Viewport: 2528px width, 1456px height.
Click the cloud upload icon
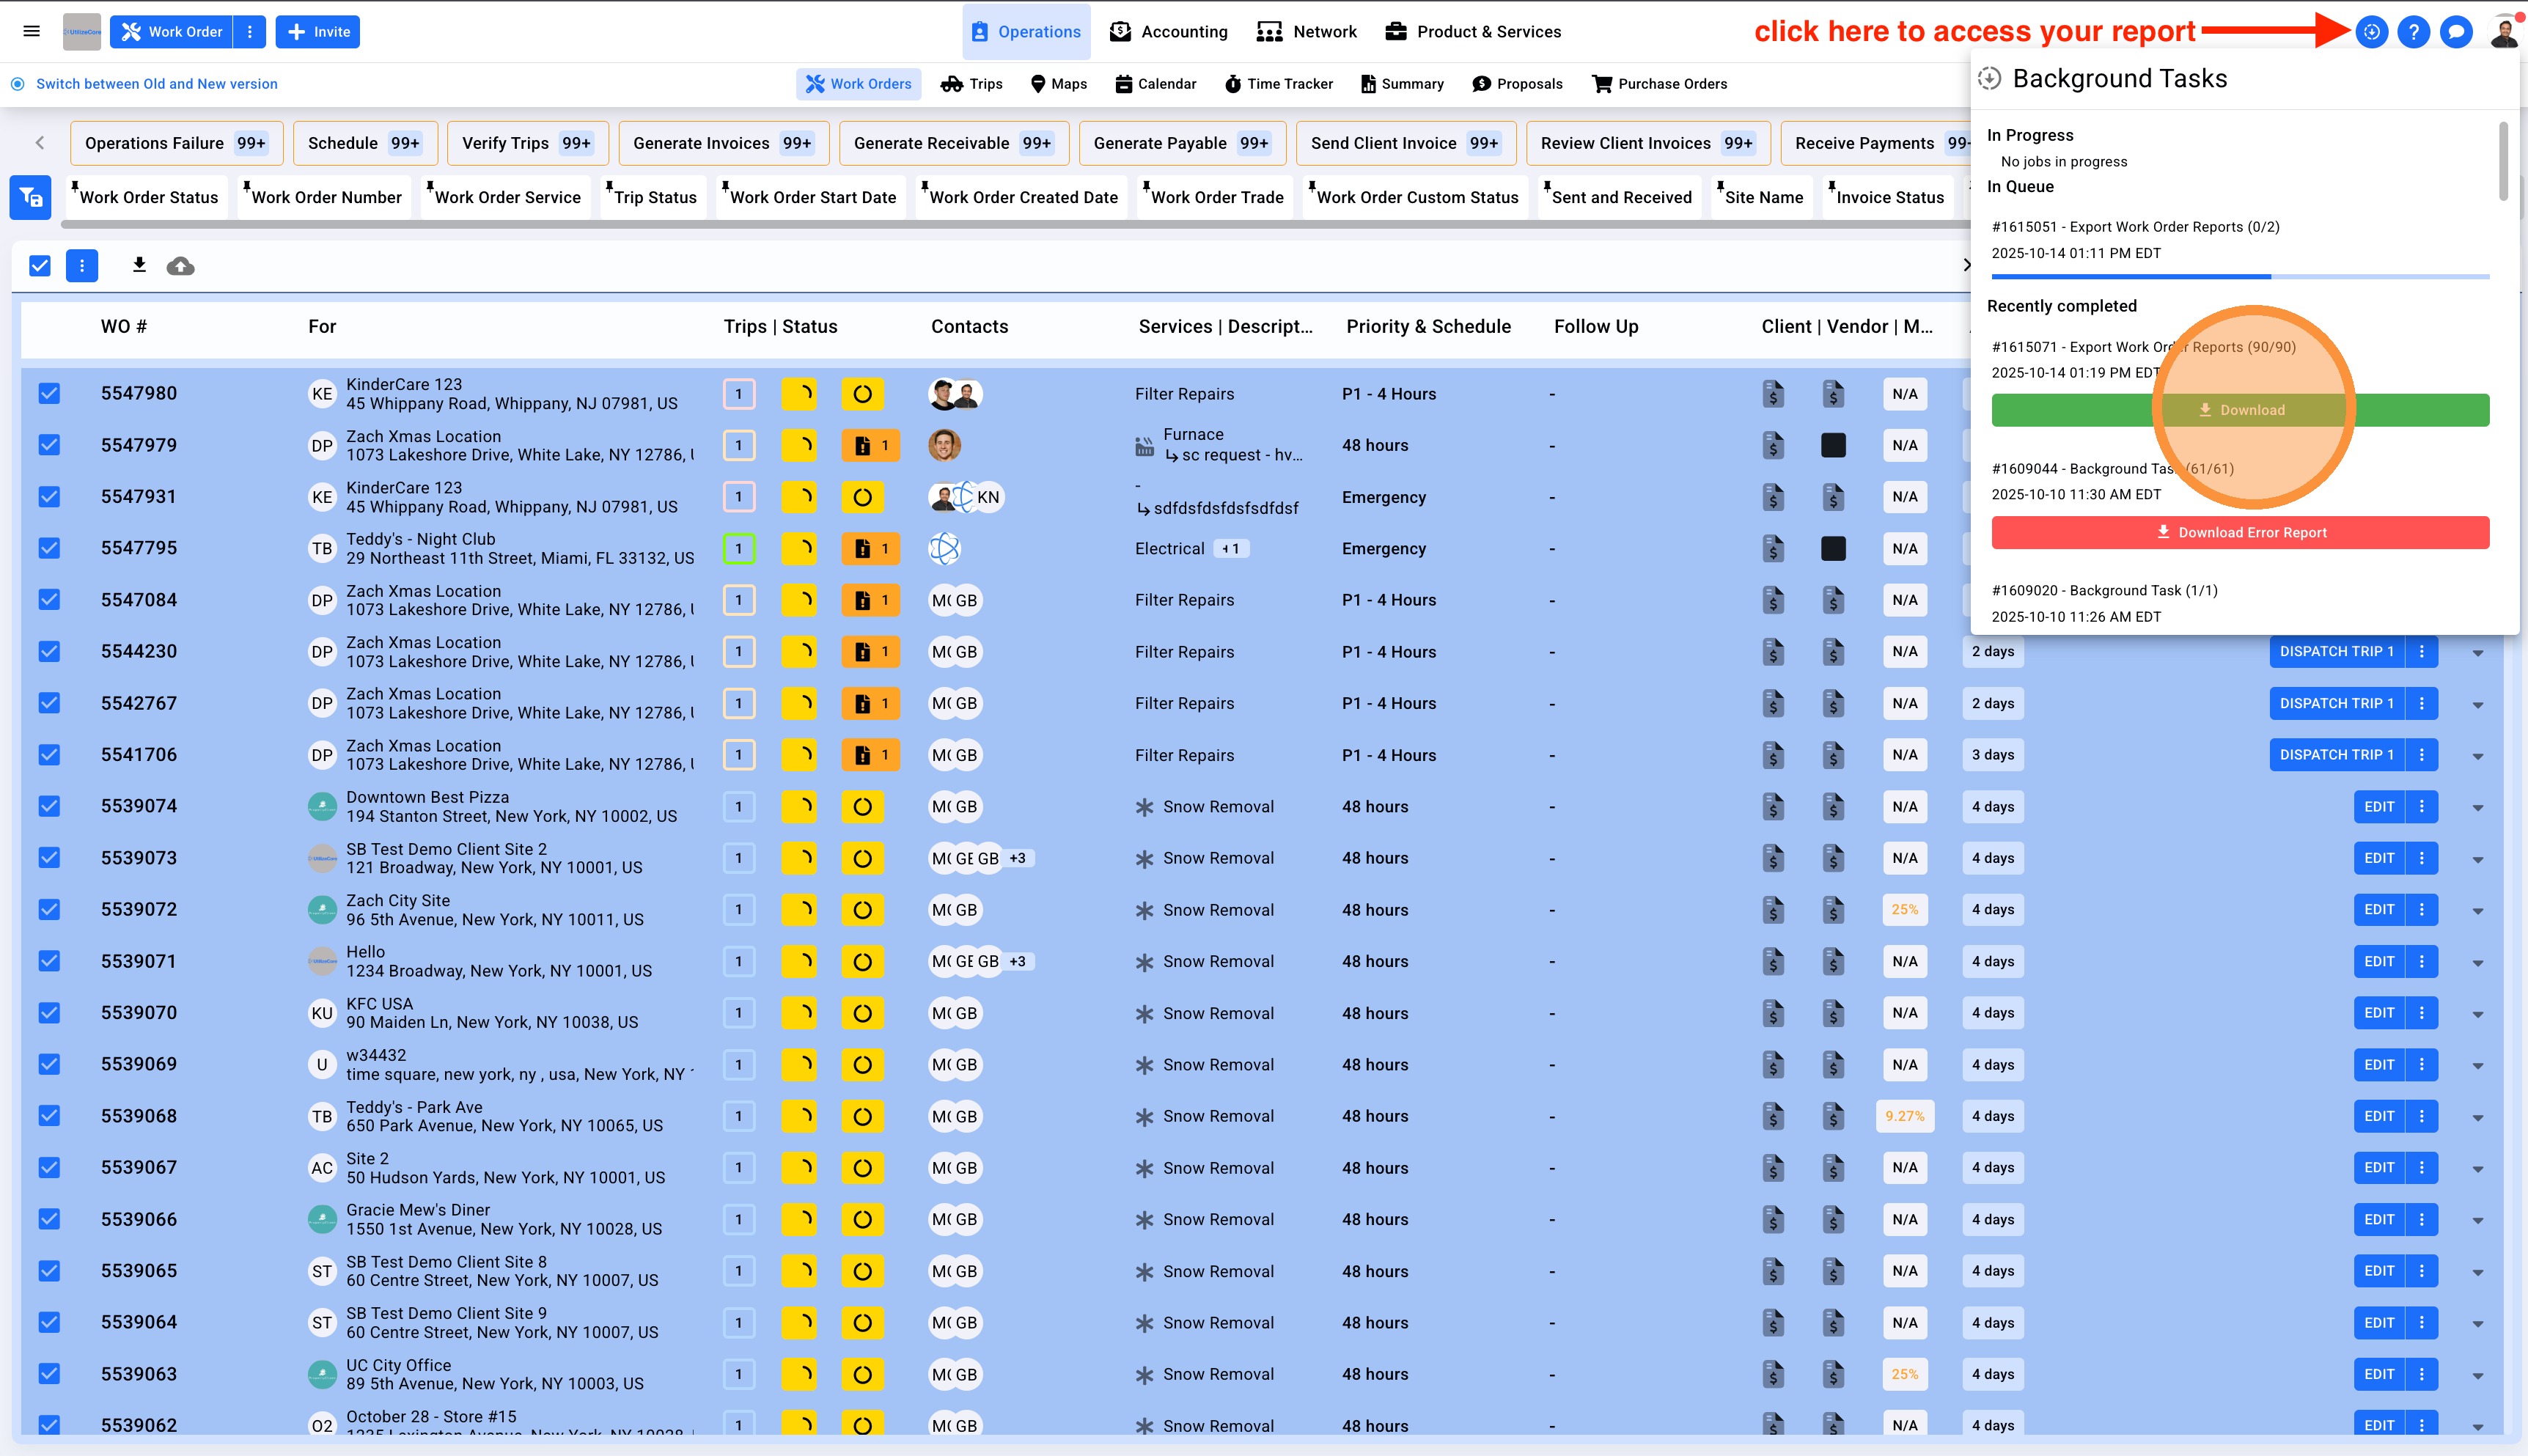tap(180, 266)
